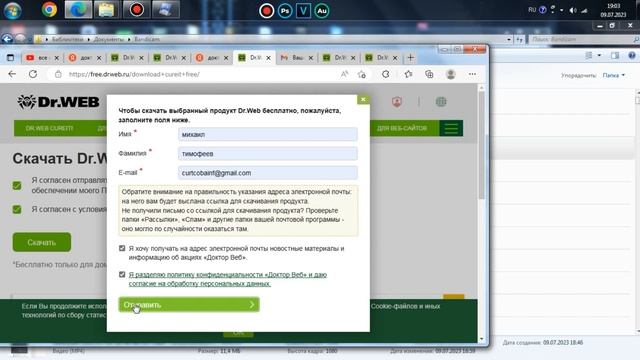Open Read aloud icon in address bar
Image resolution: width=640 pixels, height=360 pixels.
[x=344, y=74]
